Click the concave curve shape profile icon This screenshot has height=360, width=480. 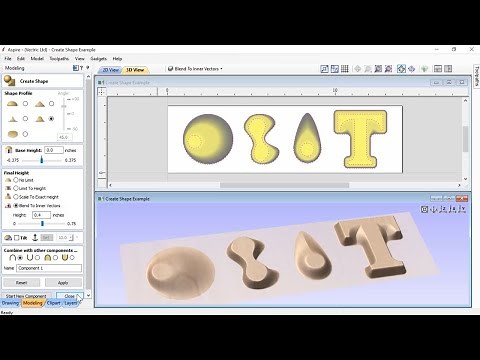click(x=12, y=119)
